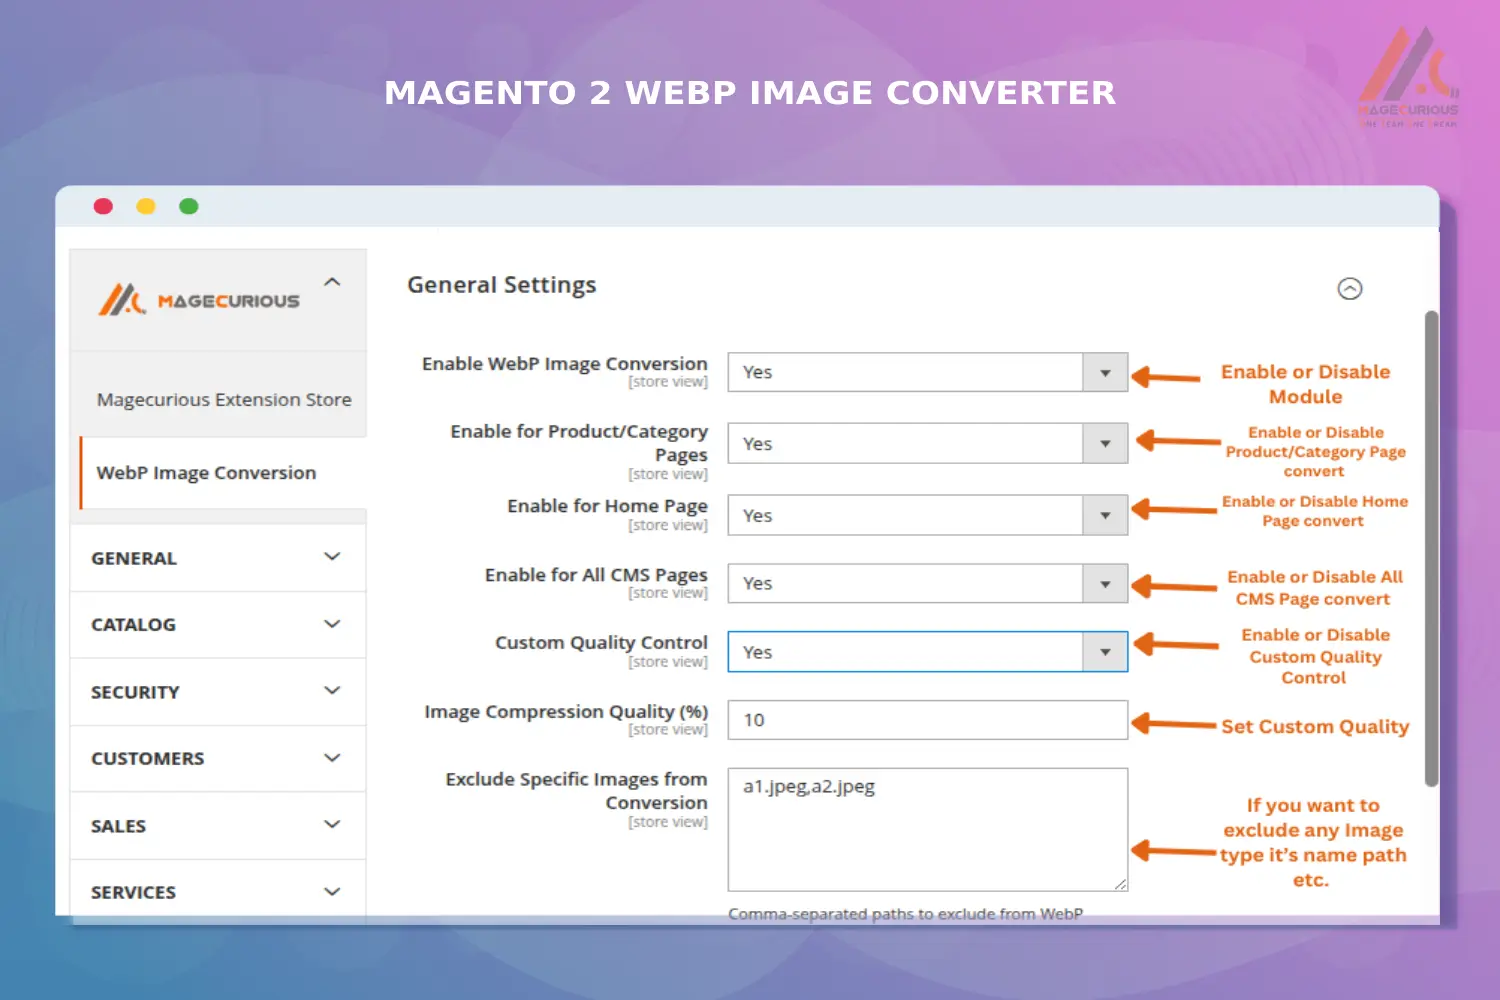Click the vertical scrollbar on the right
The image size is (1500, 1000).
(1431, 548)
